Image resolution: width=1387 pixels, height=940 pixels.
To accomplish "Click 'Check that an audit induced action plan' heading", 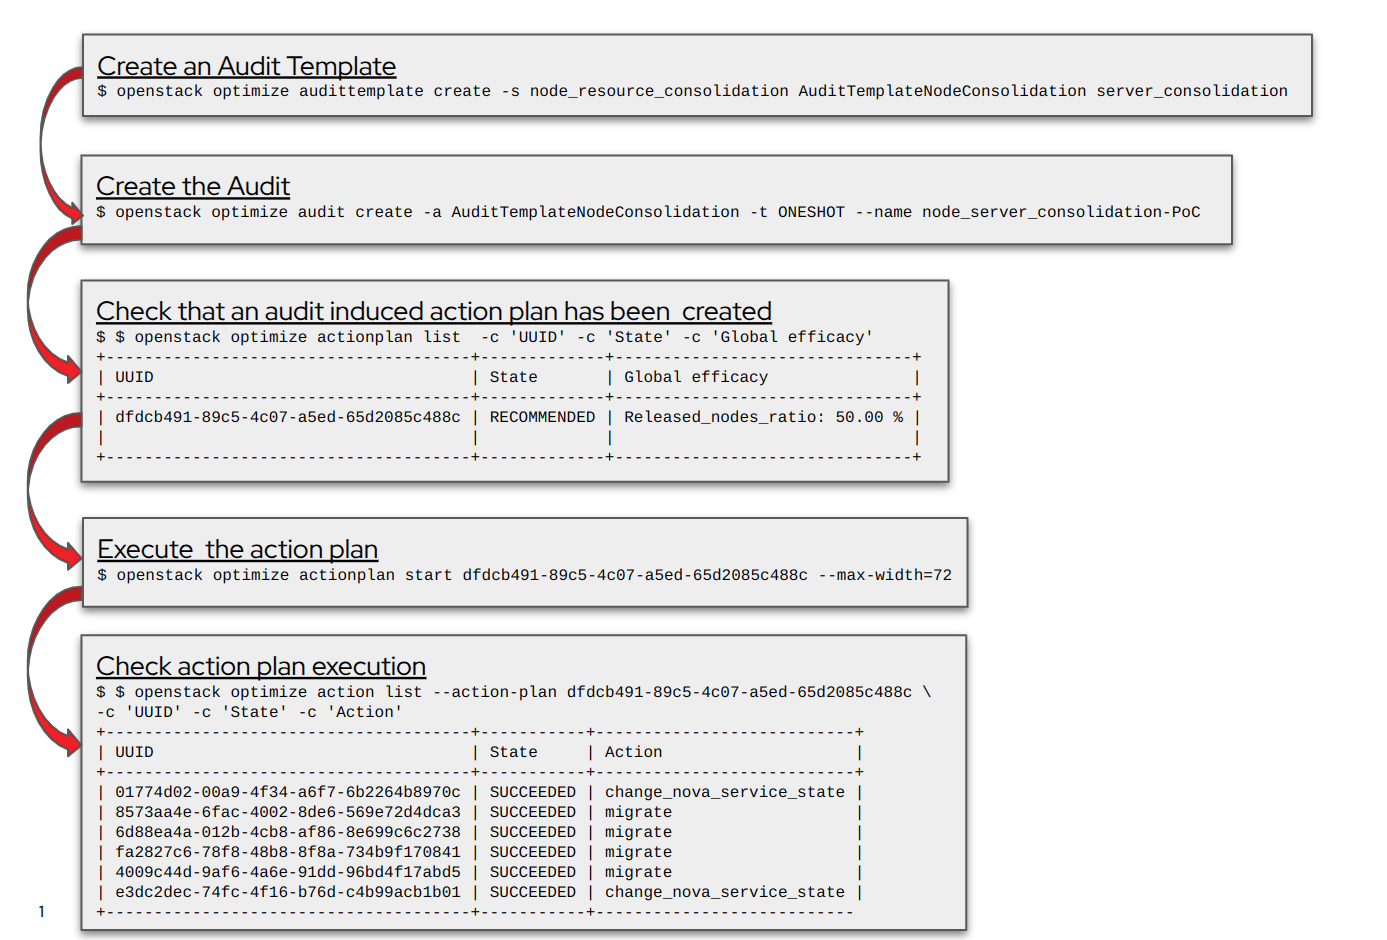I will [433, 311].
